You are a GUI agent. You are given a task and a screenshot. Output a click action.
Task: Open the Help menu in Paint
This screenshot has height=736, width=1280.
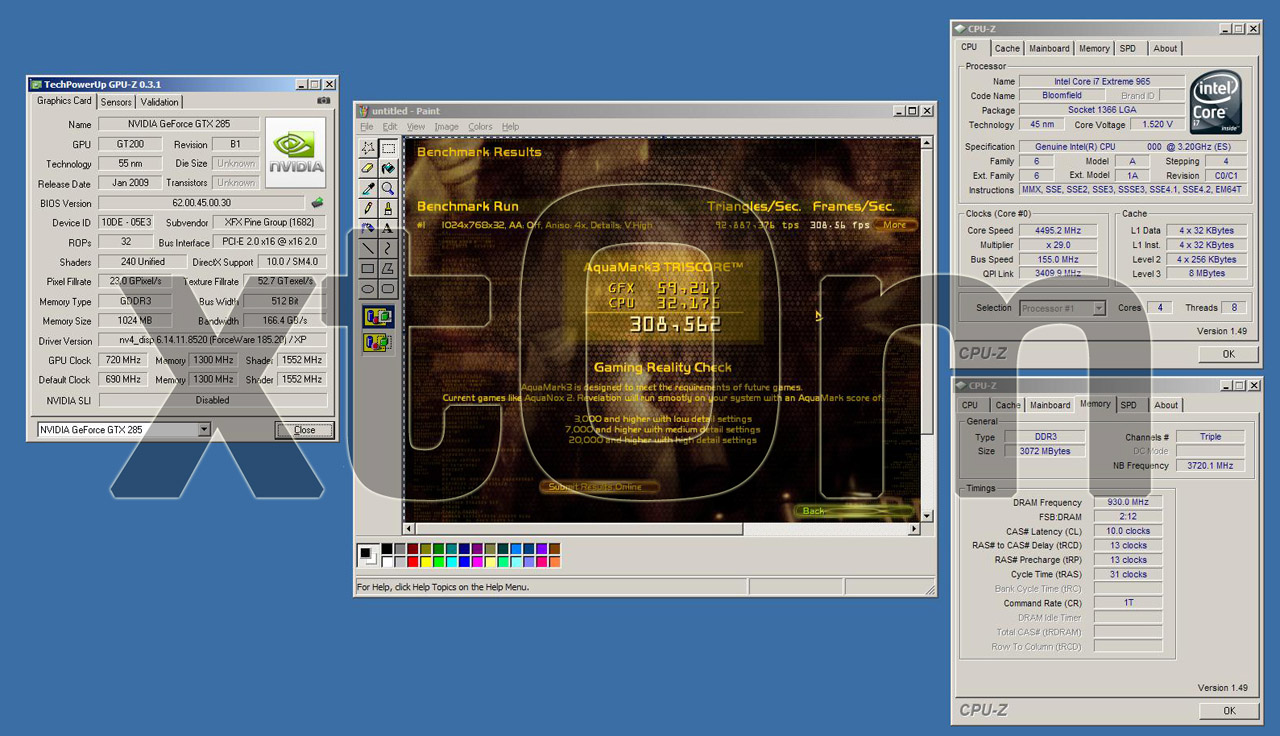tap(510, 127)
